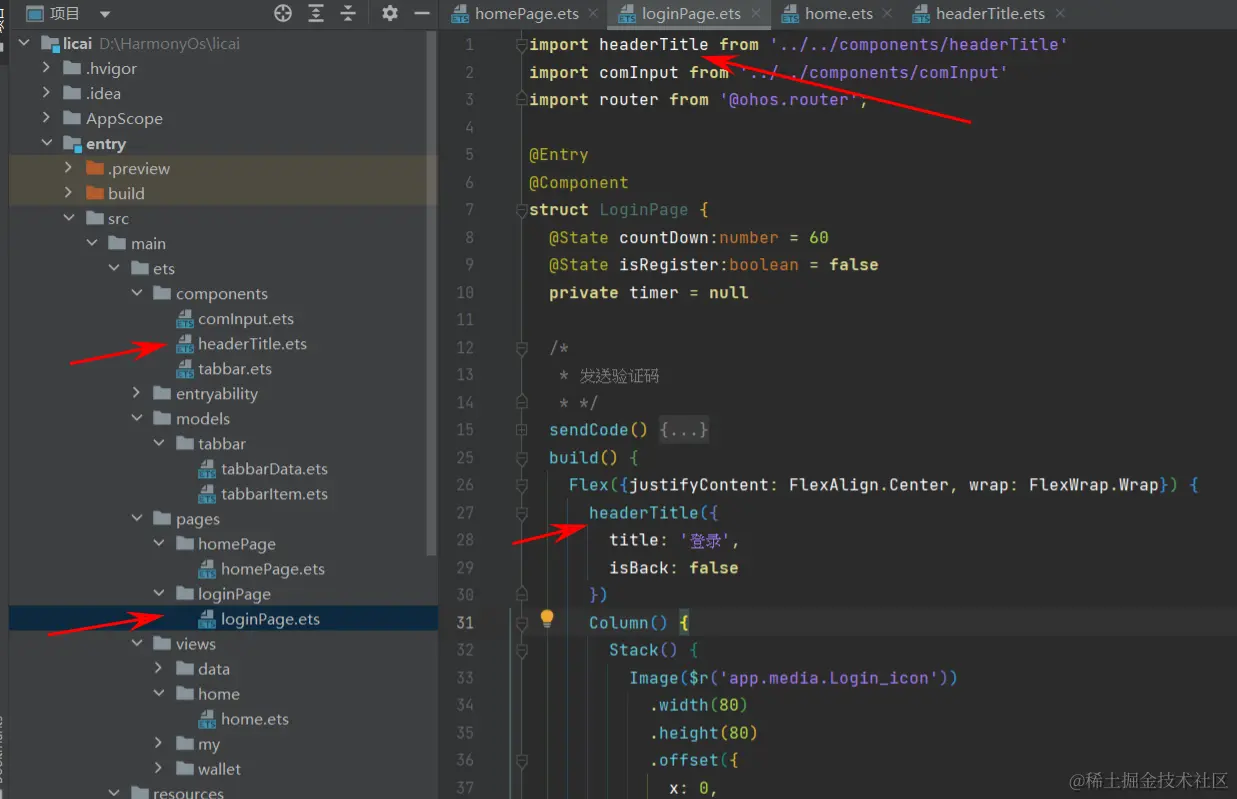Expand the AppScope folder
1237x799 pixels.
[46, 118]
